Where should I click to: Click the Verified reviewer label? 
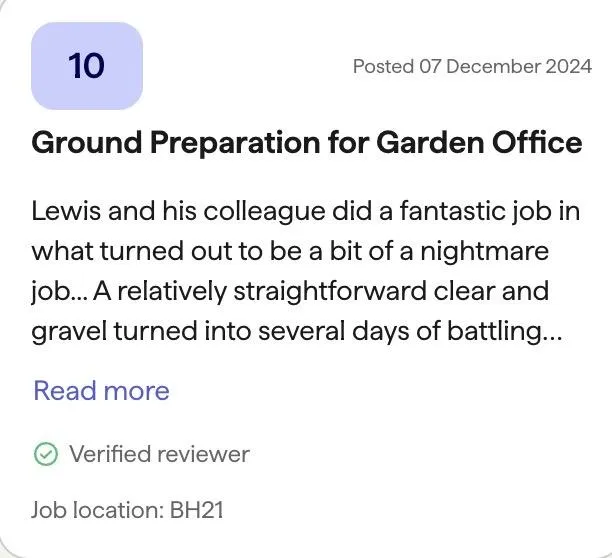coord(159,454)
